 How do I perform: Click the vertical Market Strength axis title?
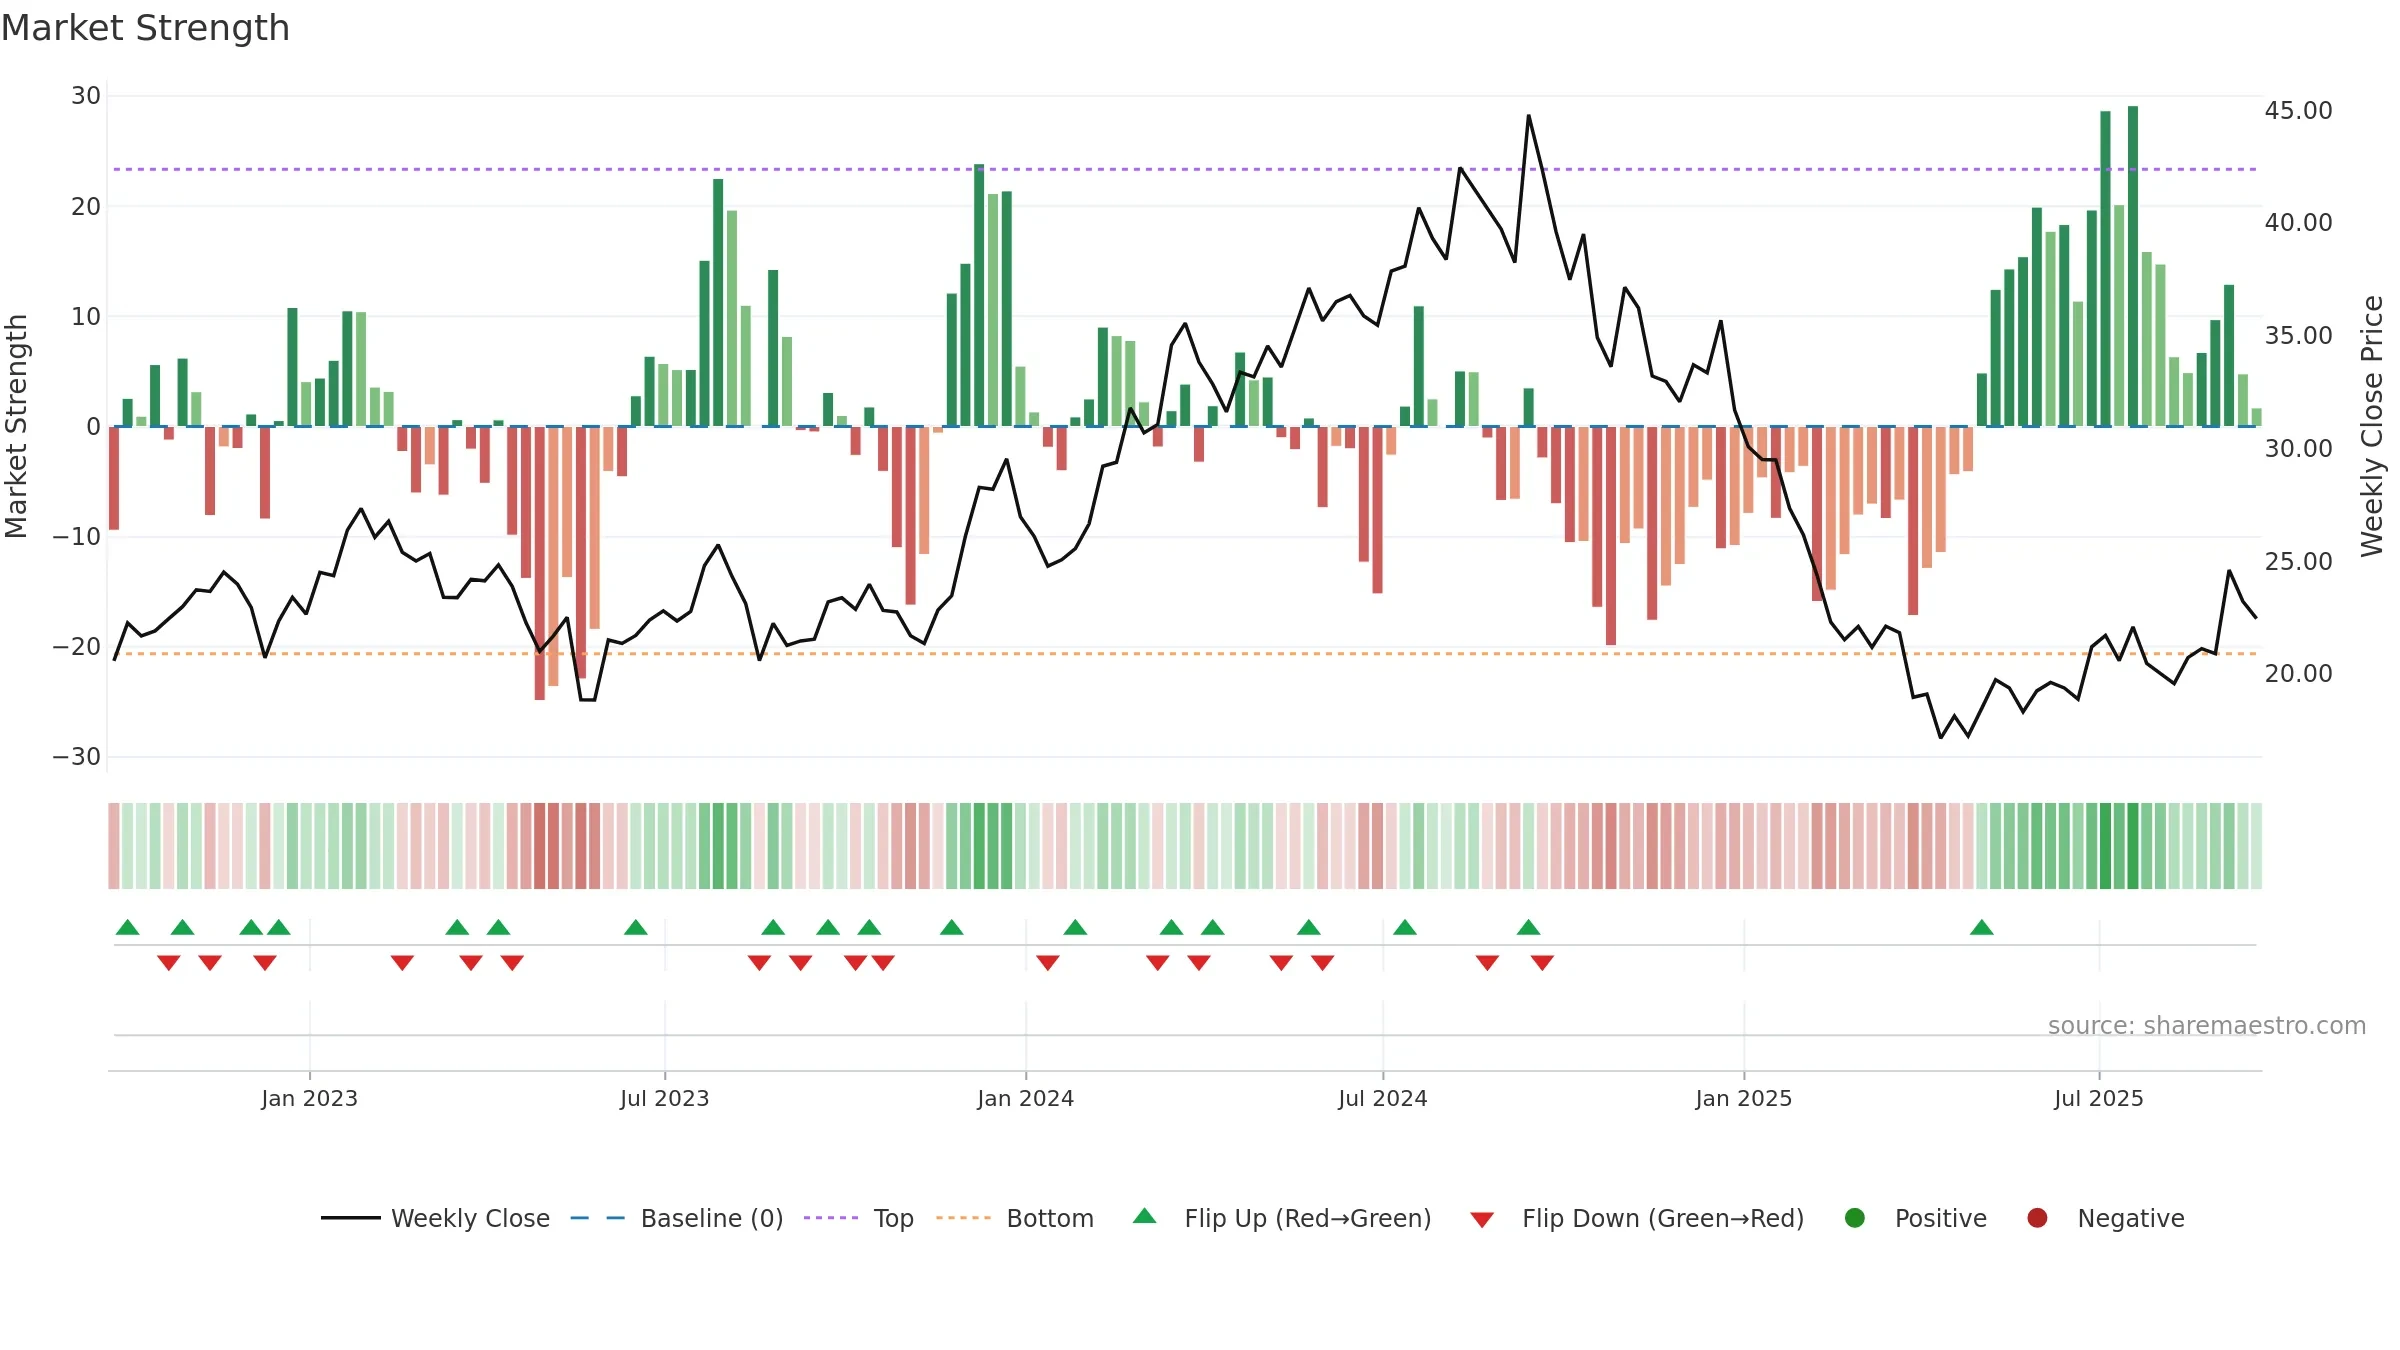[x=16, y=426]
